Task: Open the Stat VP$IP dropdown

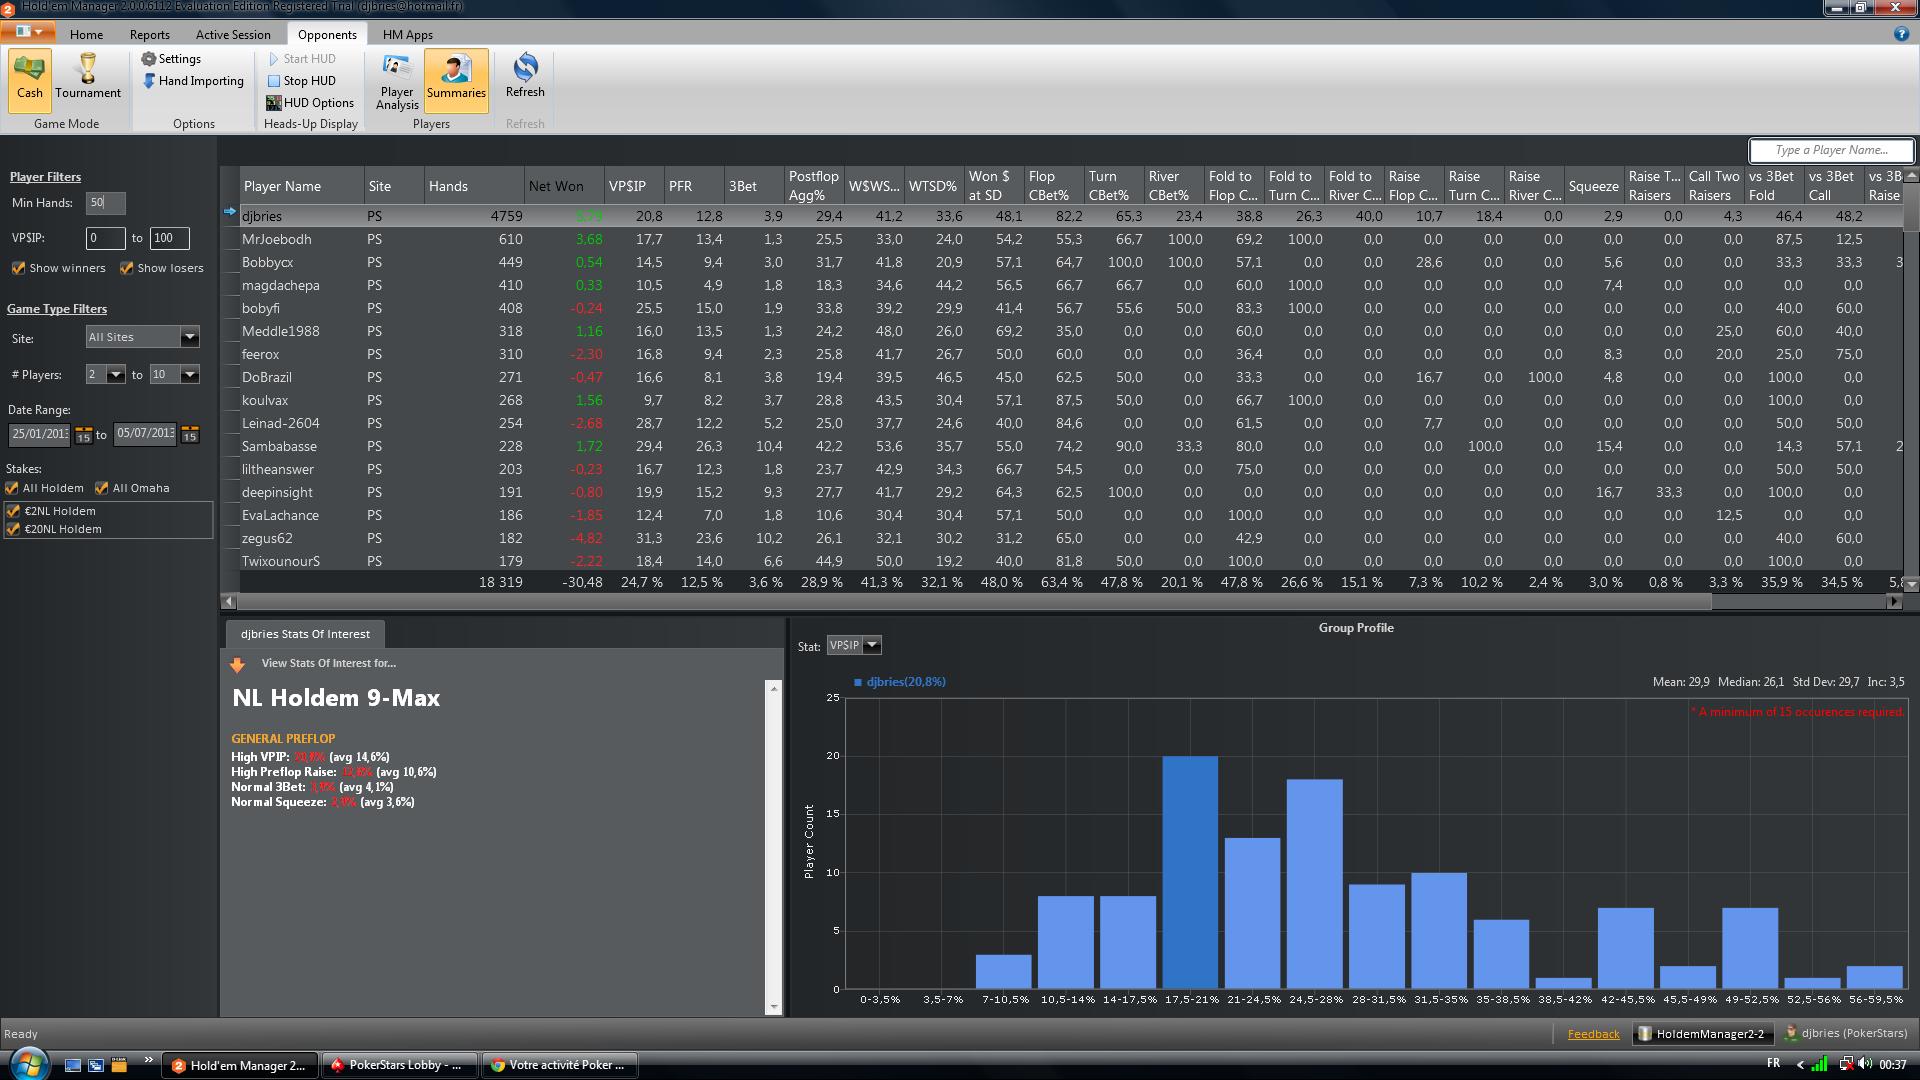Action: coord(872,646)
